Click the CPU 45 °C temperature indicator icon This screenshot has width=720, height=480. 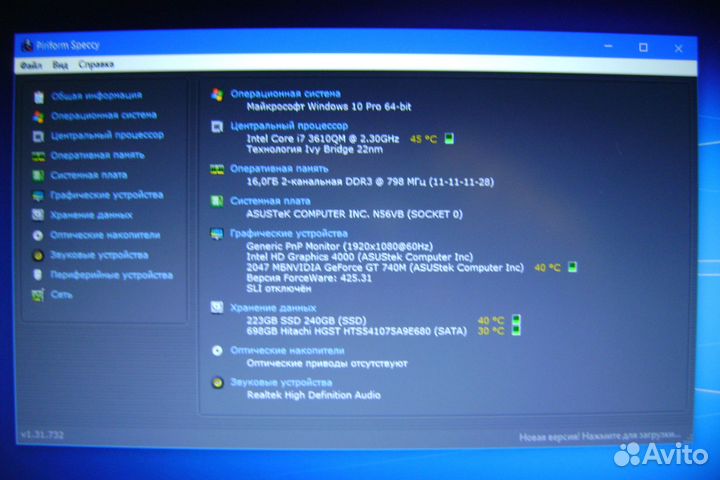(449, 138)
